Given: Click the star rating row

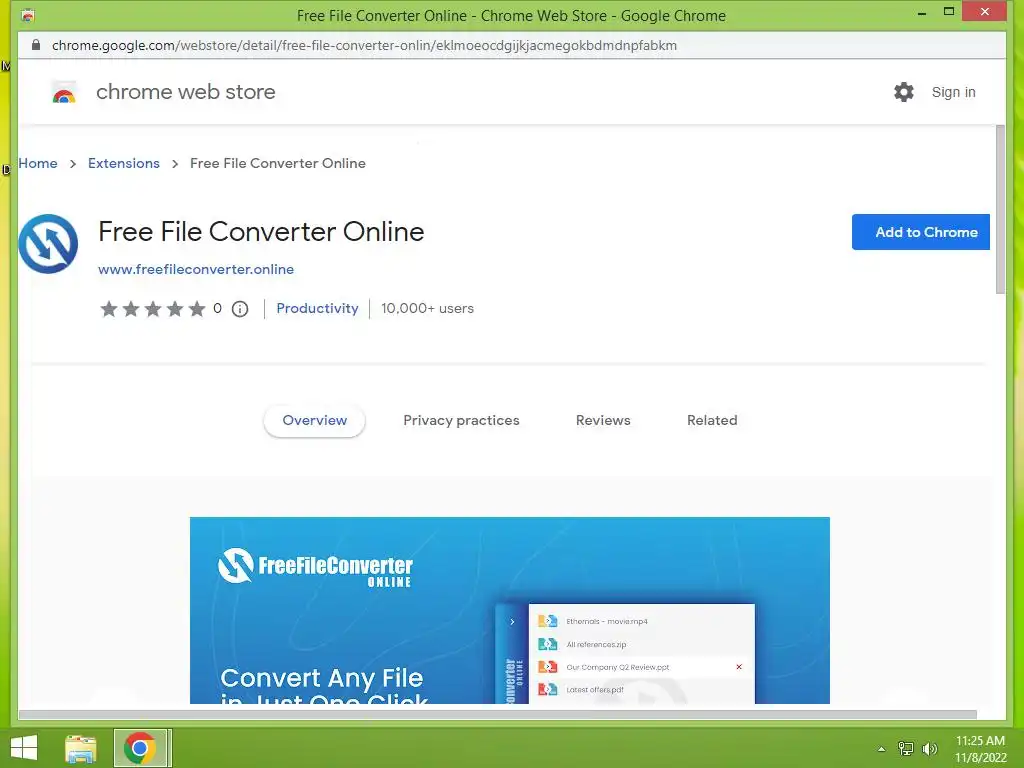Looking at the screenshot, I should (x=153, y=309).
